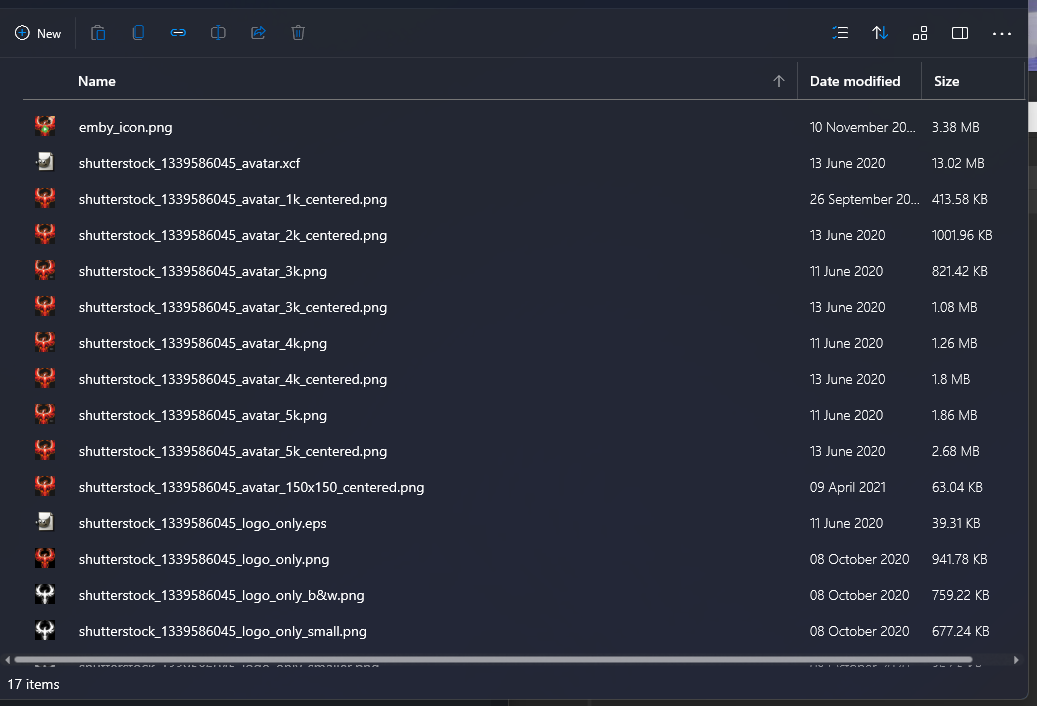Screen dimensions: 1037x706
Task: Click the sort ascending arrow indicator
Action: 778,81
